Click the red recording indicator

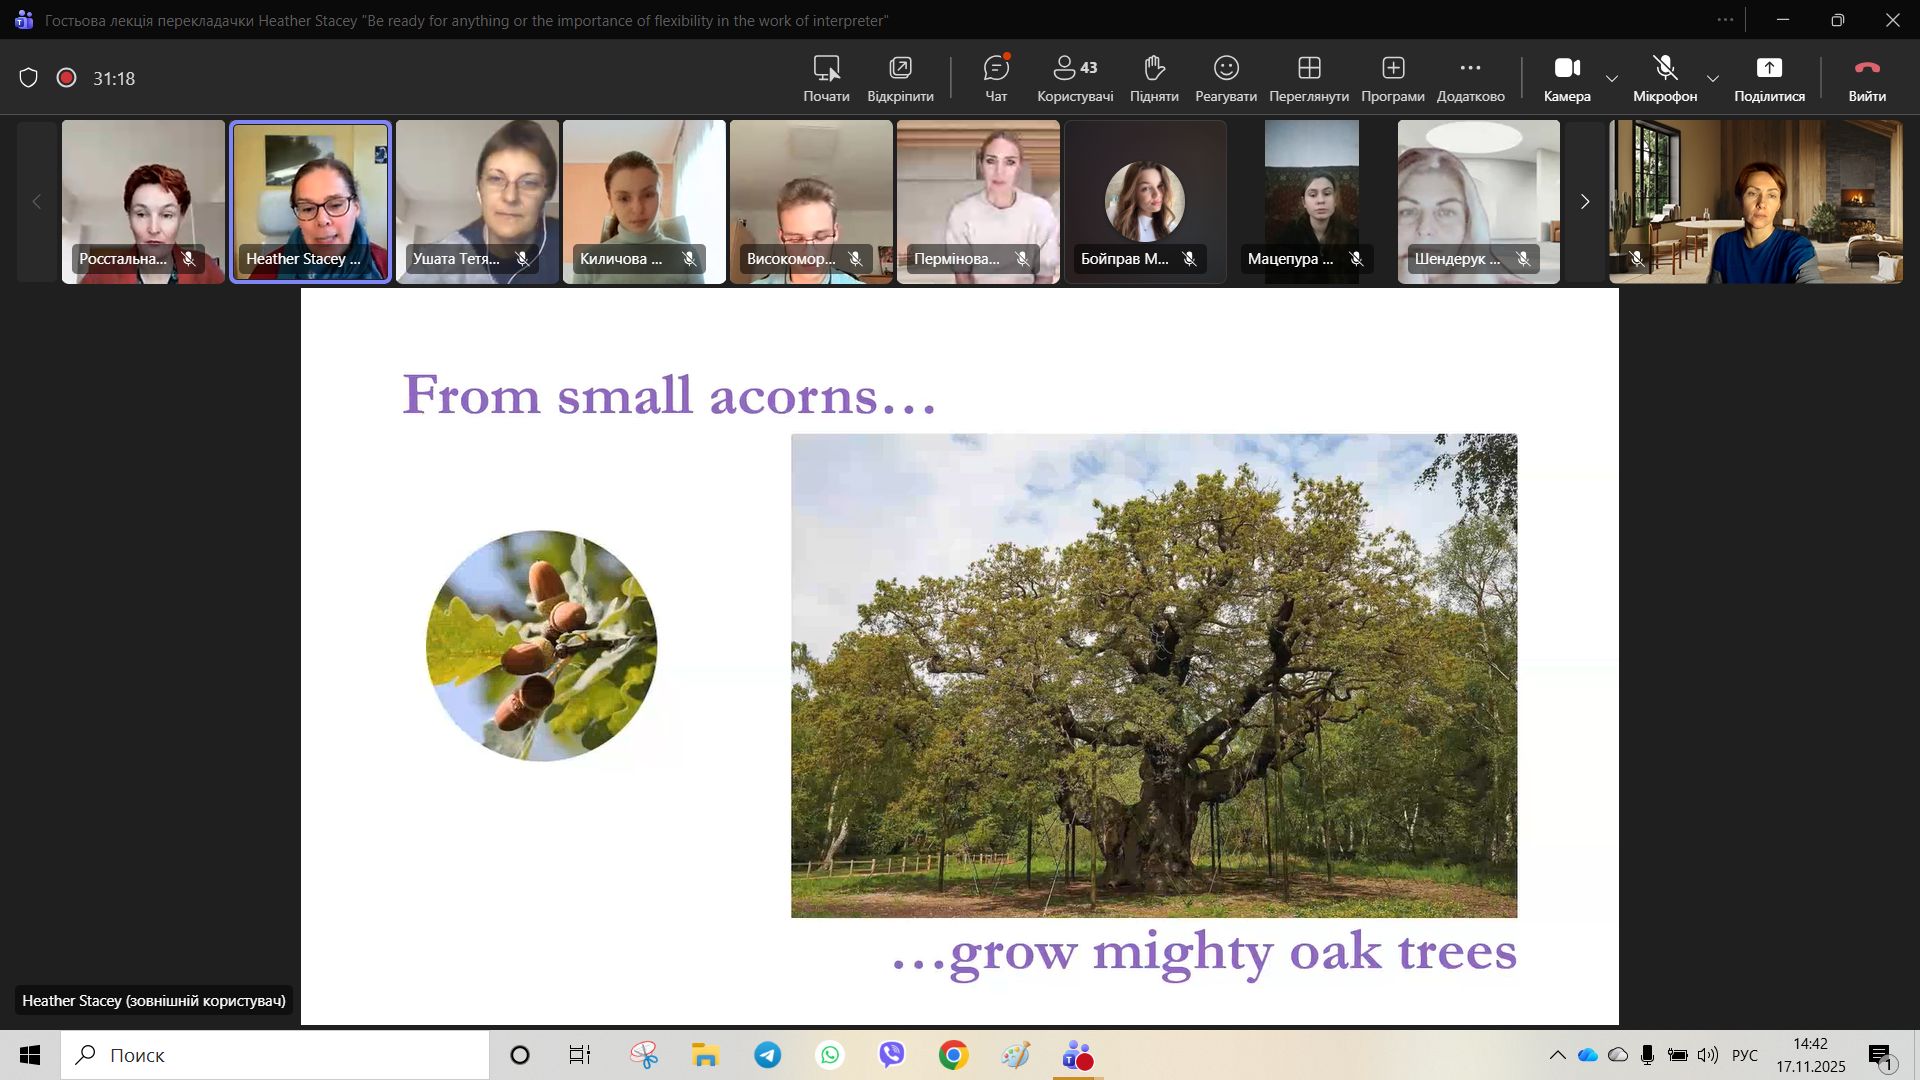(67, 78)
